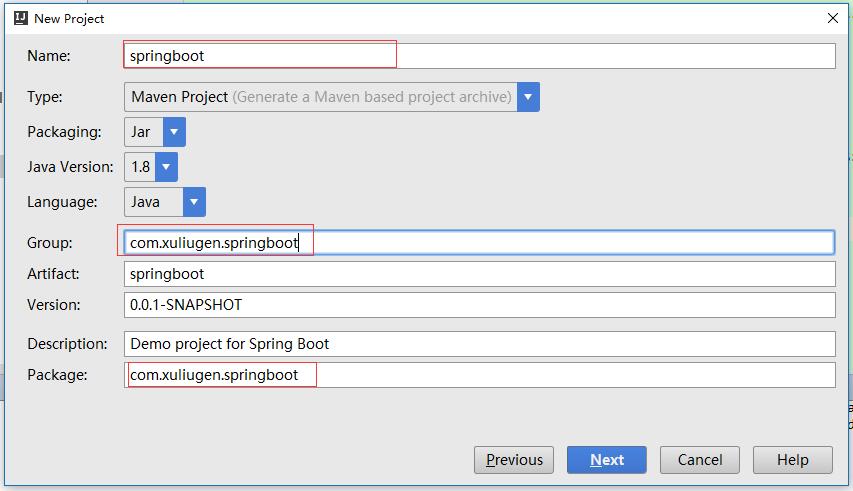Open the Java Version dropdown arrow
Image resolution: width=853 pixels, height=491 pixels.
point(166,166)
